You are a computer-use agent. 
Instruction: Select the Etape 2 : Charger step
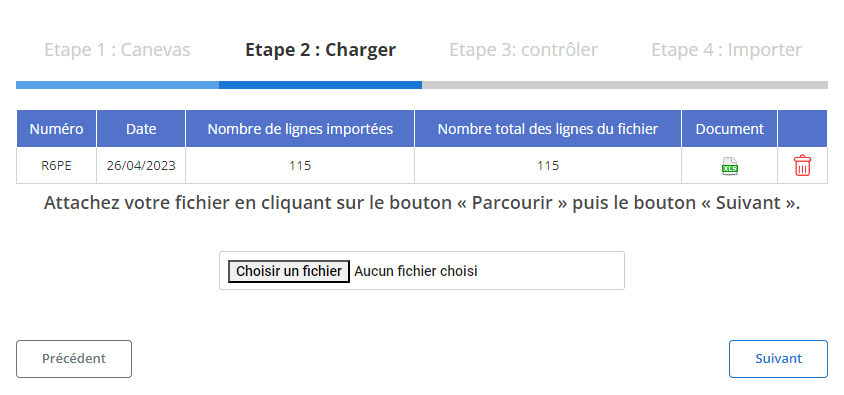(x=320, y=50)
